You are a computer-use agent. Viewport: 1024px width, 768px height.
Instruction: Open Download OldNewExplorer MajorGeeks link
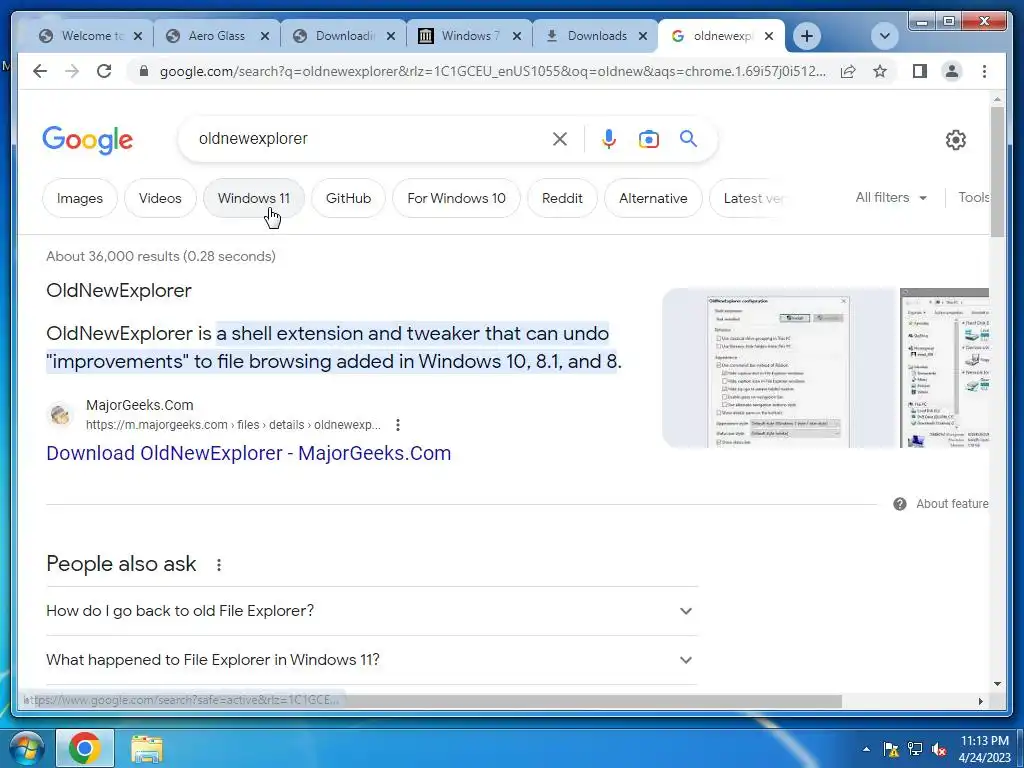pos(248,453)
